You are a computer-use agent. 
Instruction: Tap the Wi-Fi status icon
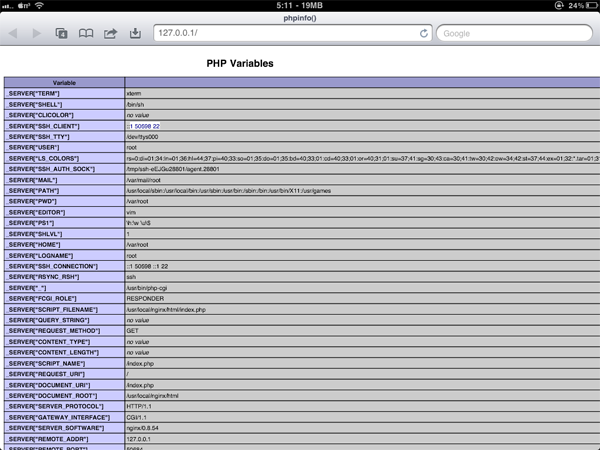click(39, 5)
